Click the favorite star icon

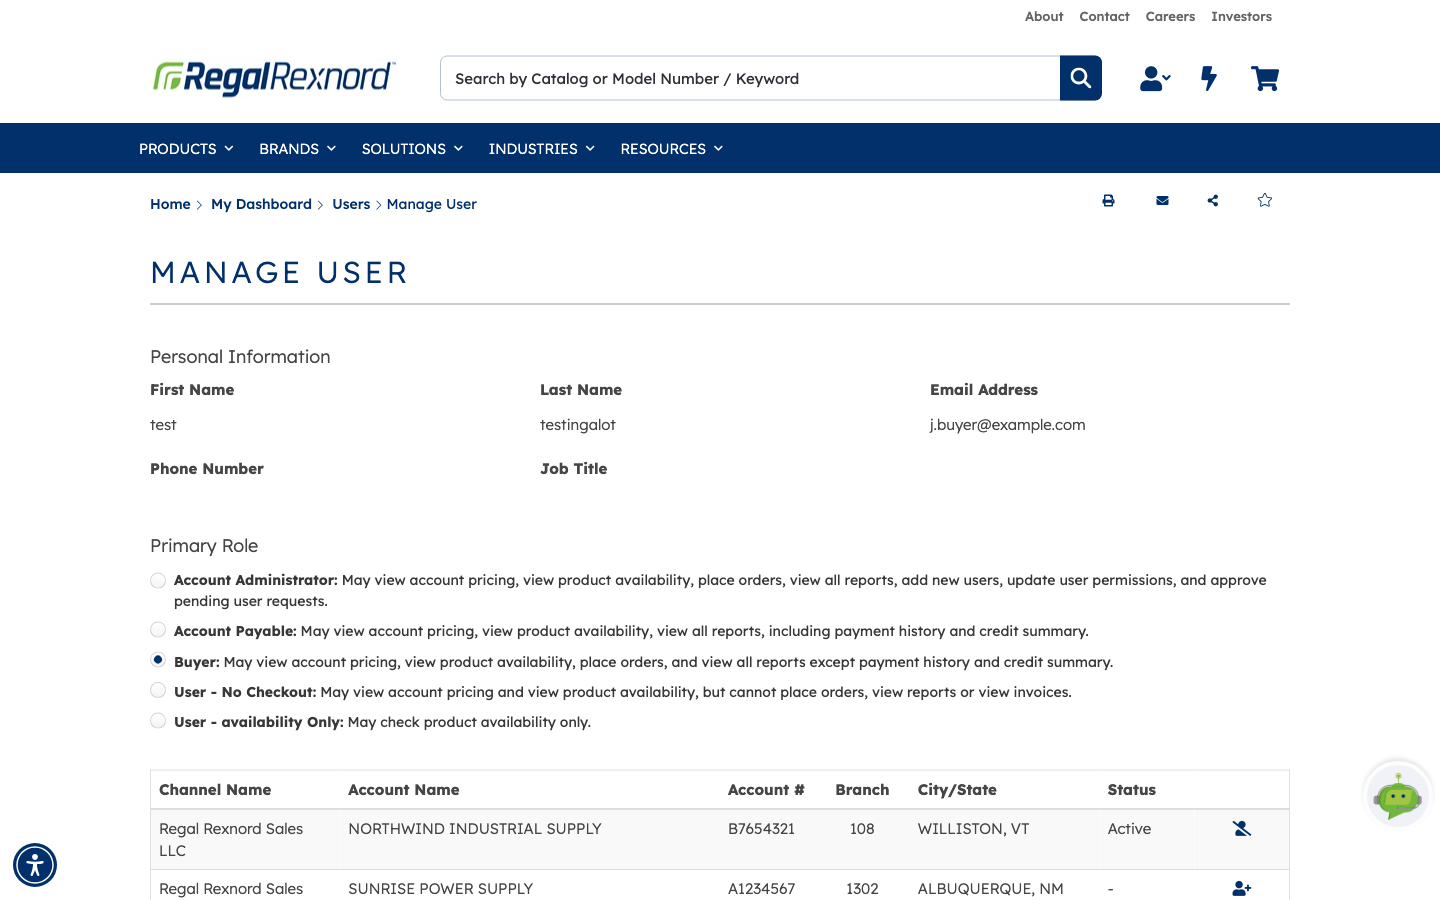tap(1265, 200)
